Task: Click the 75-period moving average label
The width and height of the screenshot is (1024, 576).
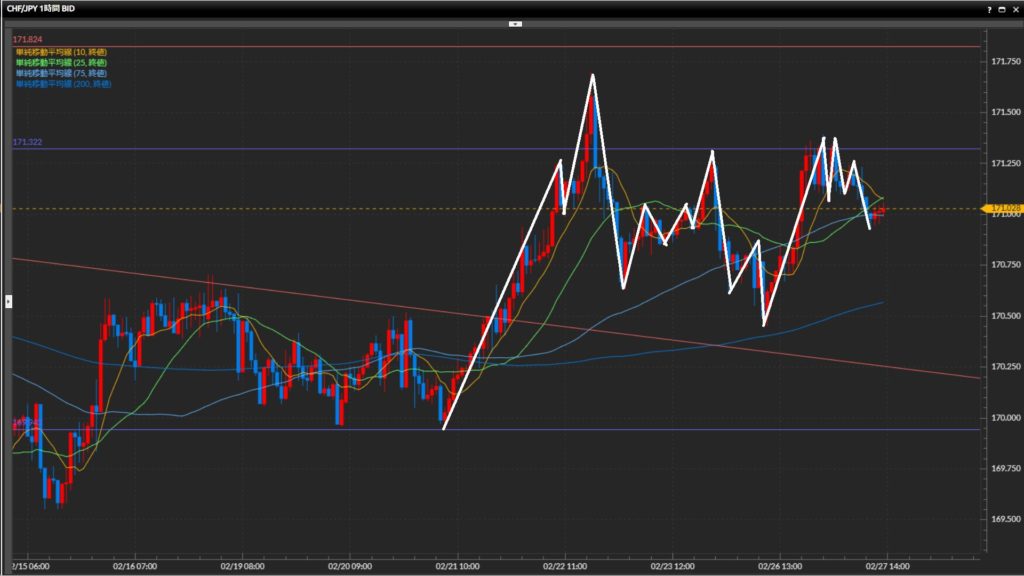Action: pyautogui.click(x=61, y=73)
